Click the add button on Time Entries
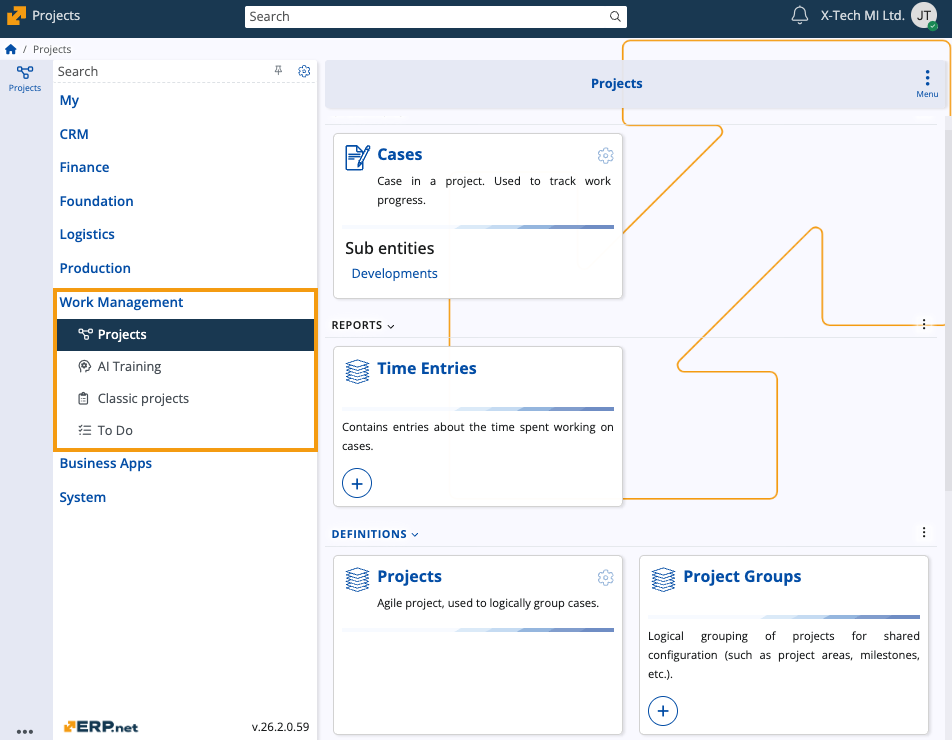This screenshot has width=952, height=740. (x=357, y=484)
